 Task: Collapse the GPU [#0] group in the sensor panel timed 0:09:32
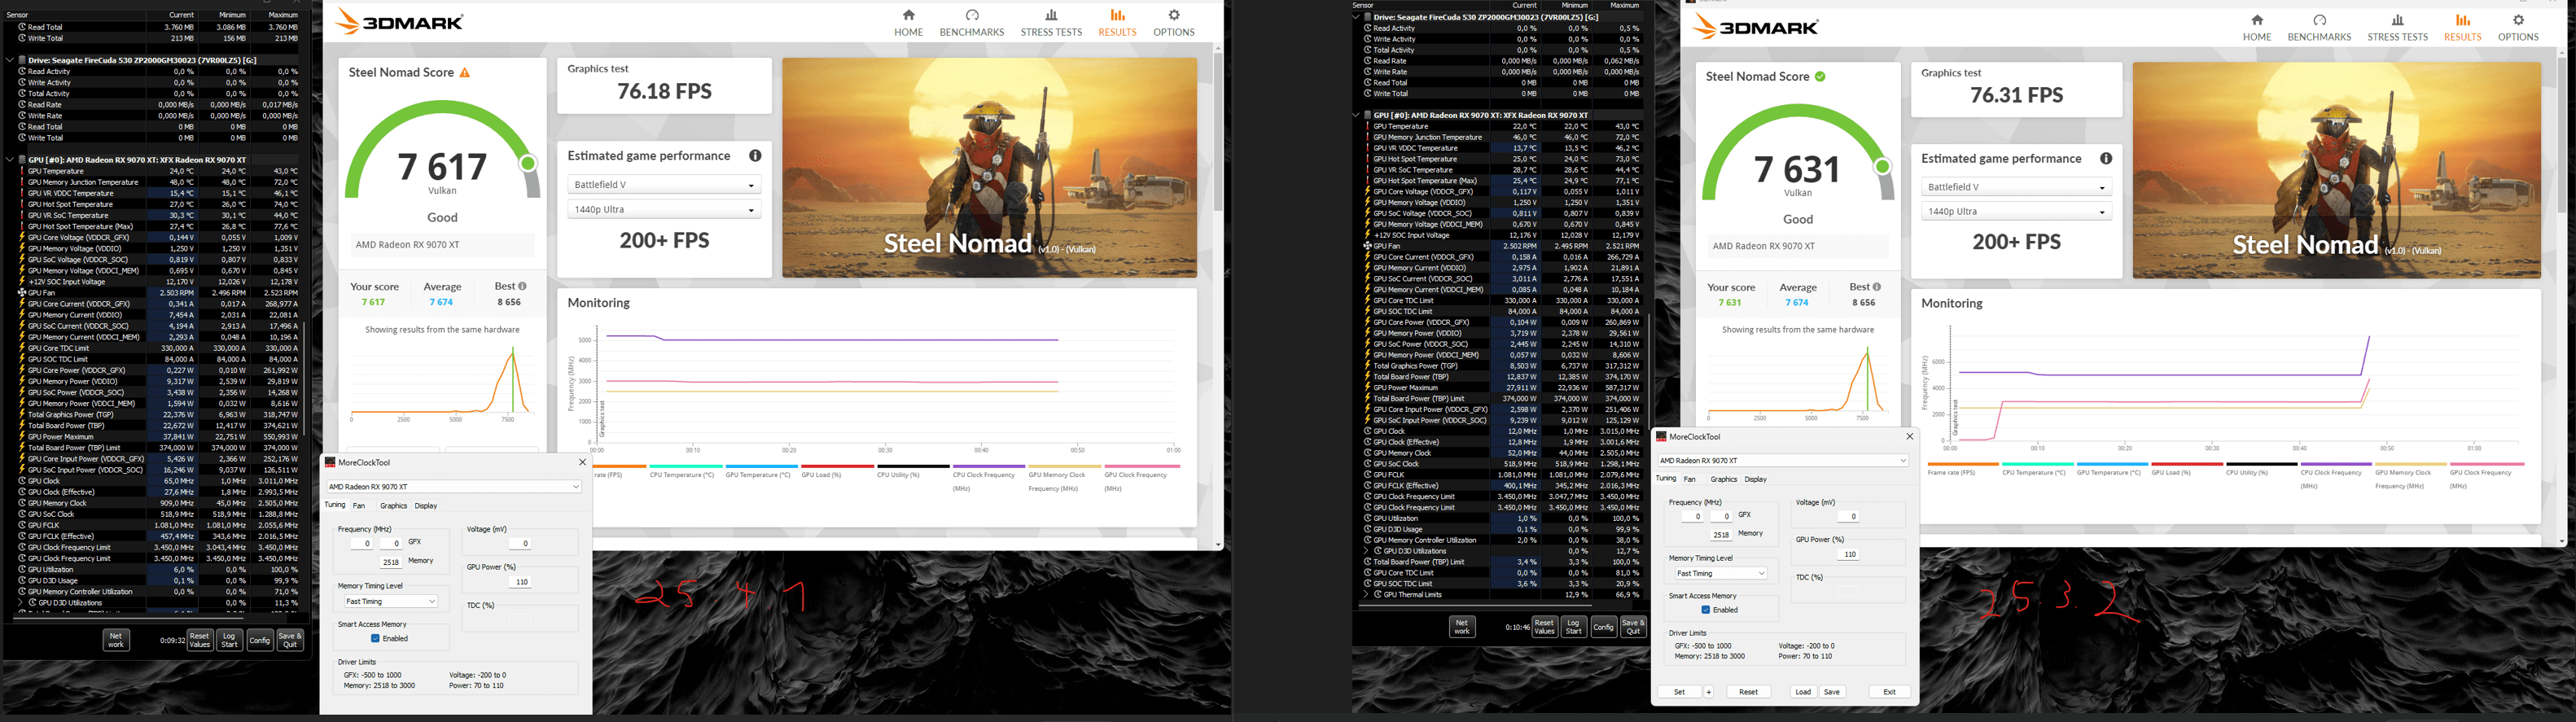(10, 159)
